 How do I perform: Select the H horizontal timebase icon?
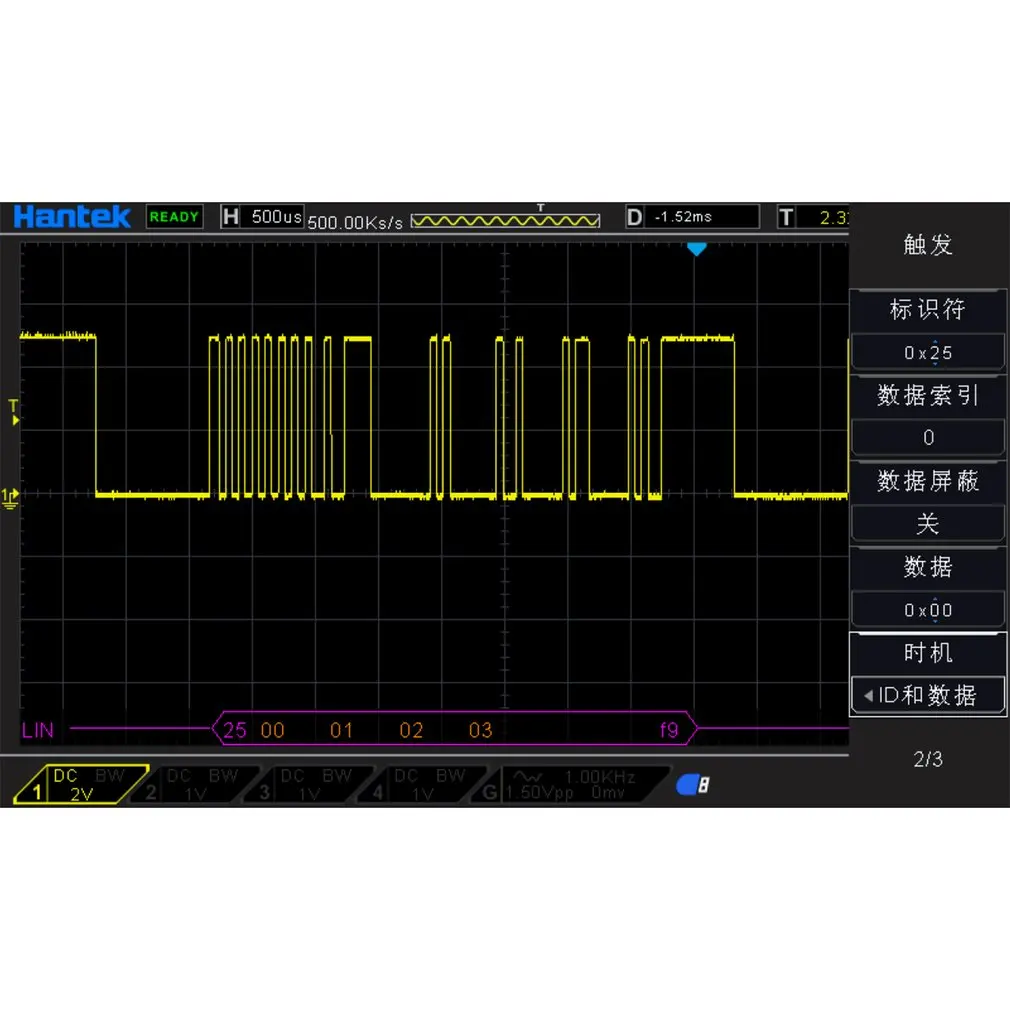[230, 216]
